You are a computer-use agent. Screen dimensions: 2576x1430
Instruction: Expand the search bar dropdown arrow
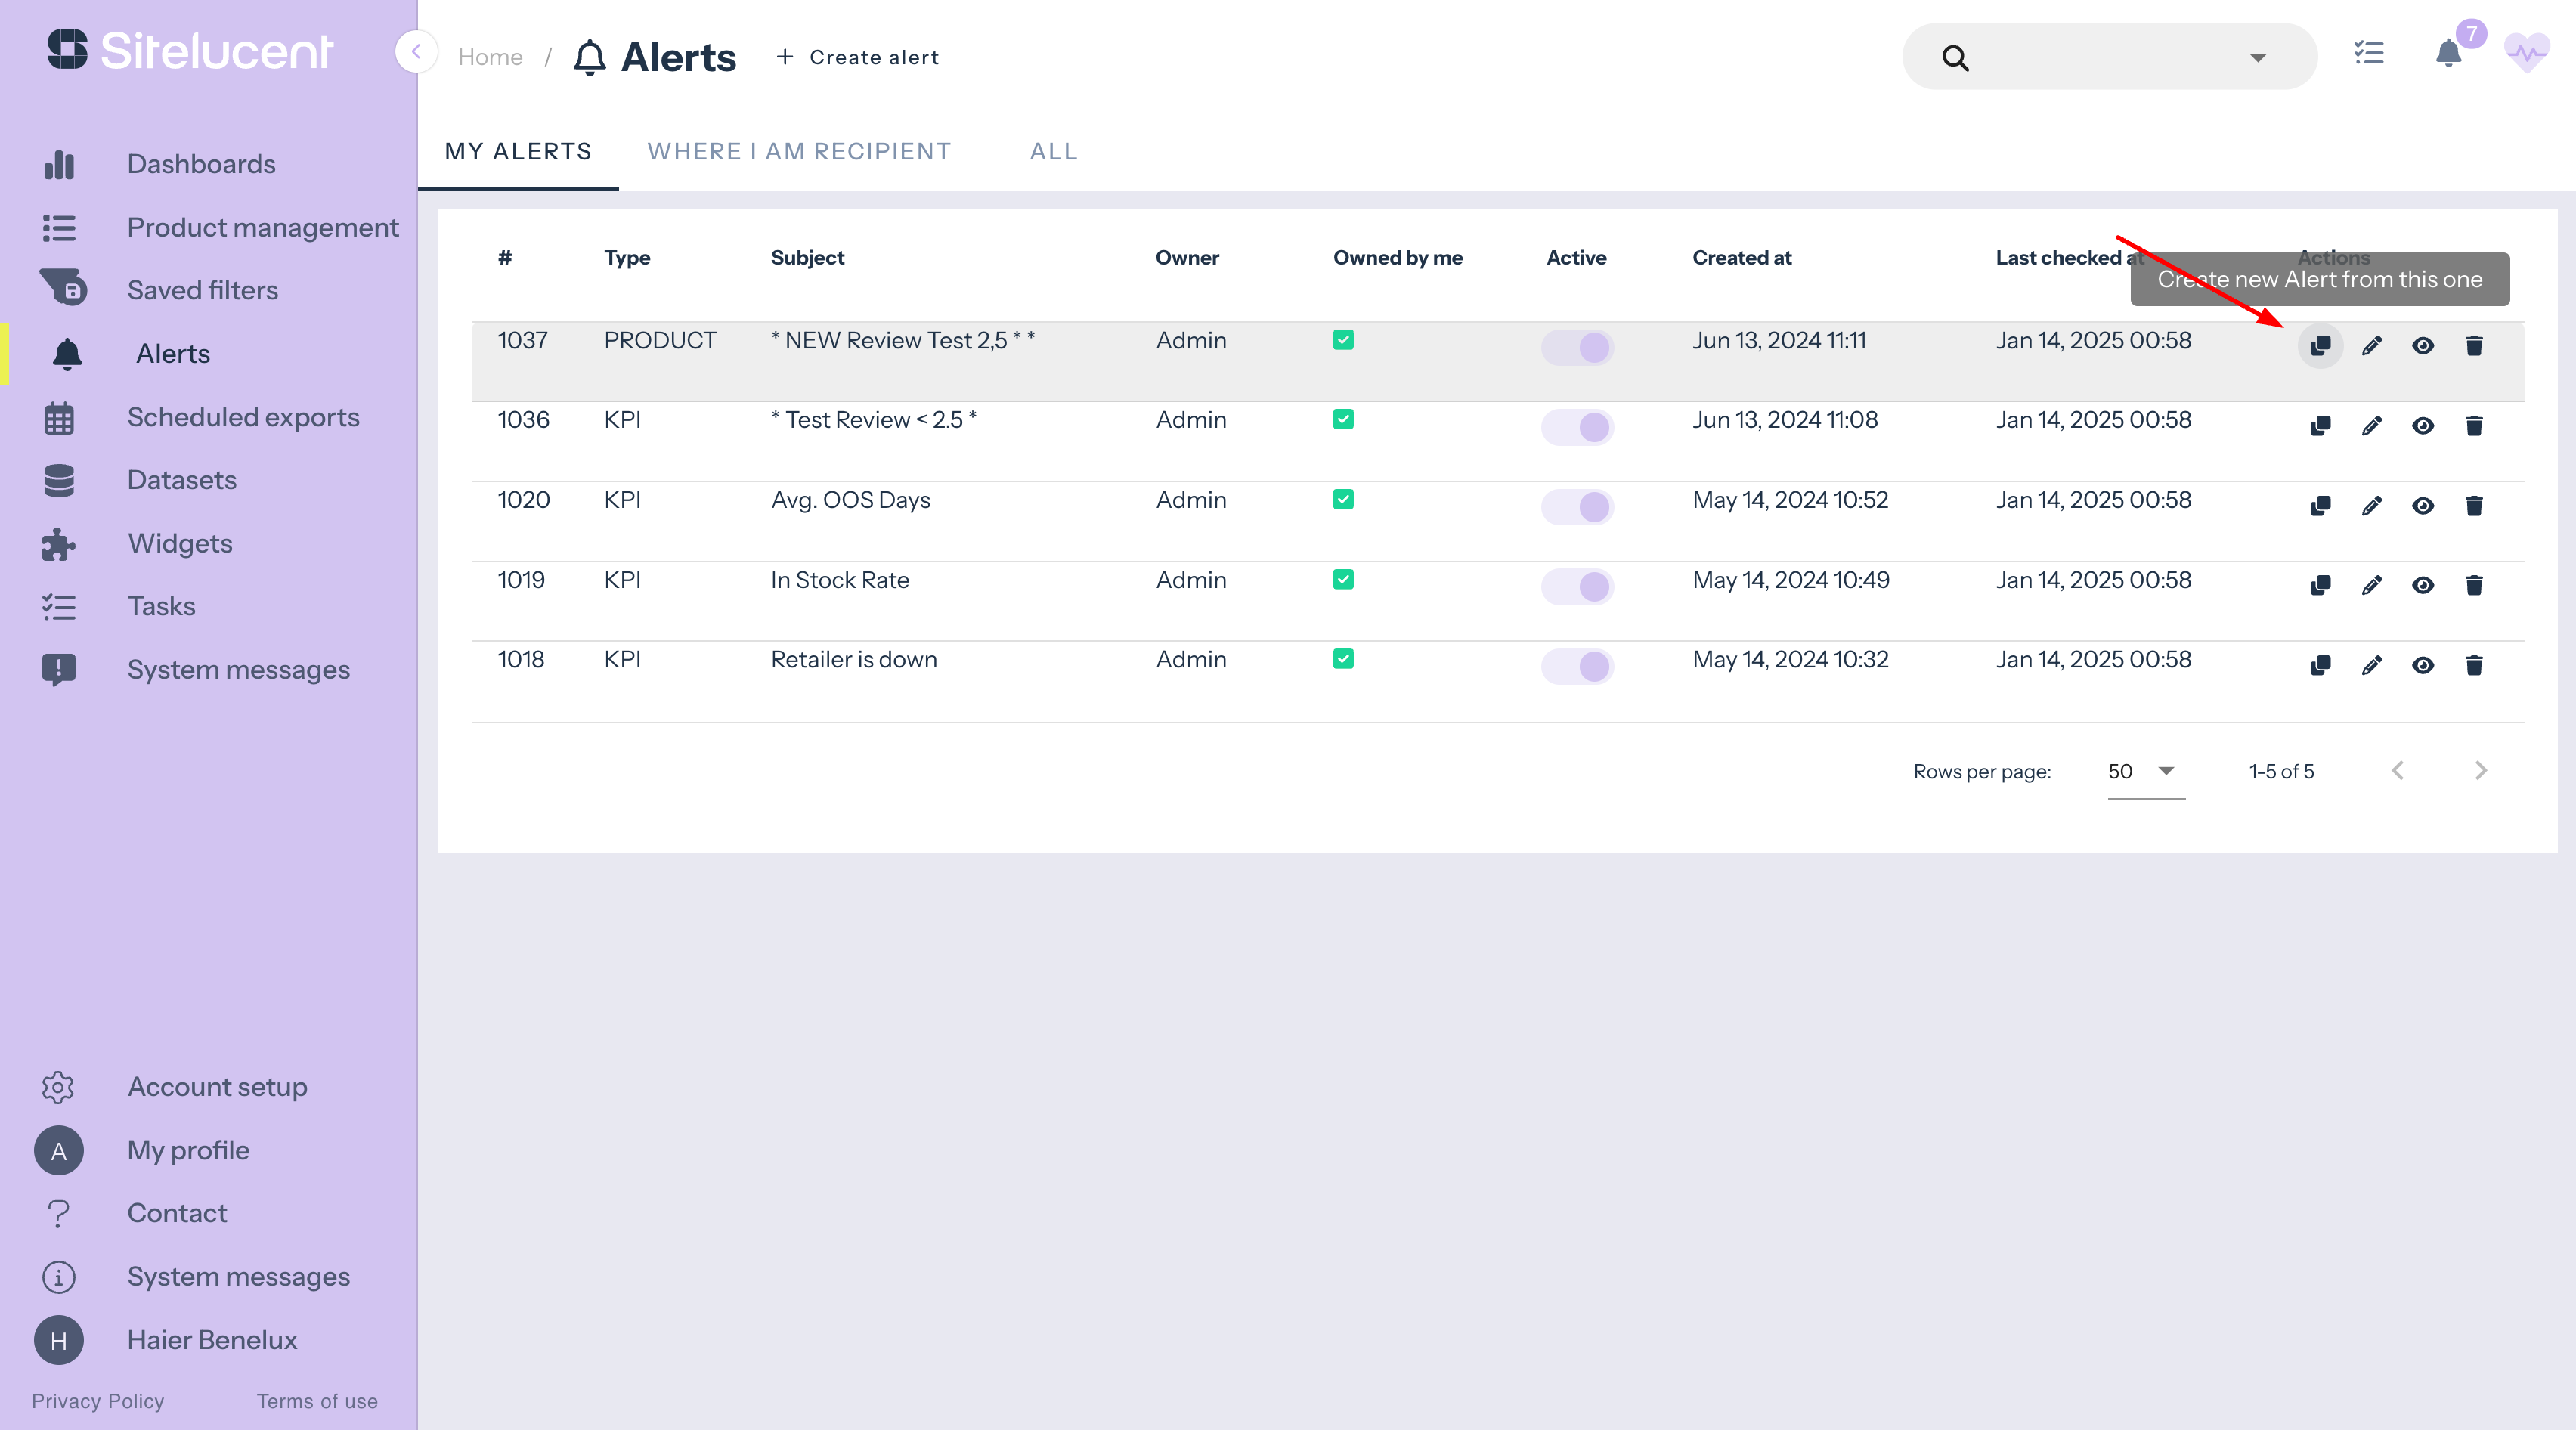(2257, 58)
